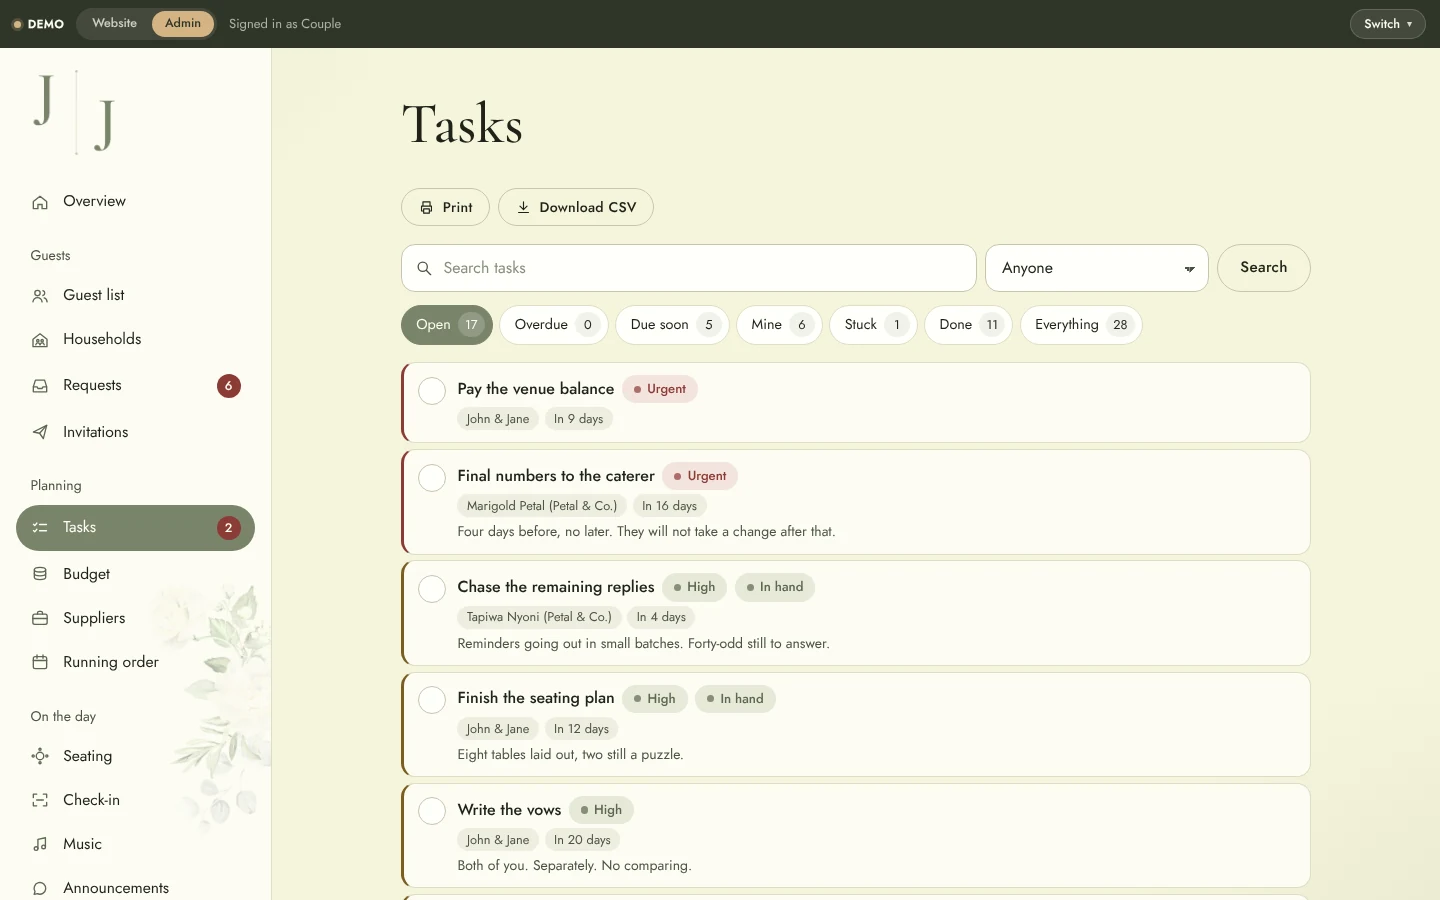Click the Urgent tag on Pay the venue balance
Screen dimensions: 1440x900
coord(660,389)
